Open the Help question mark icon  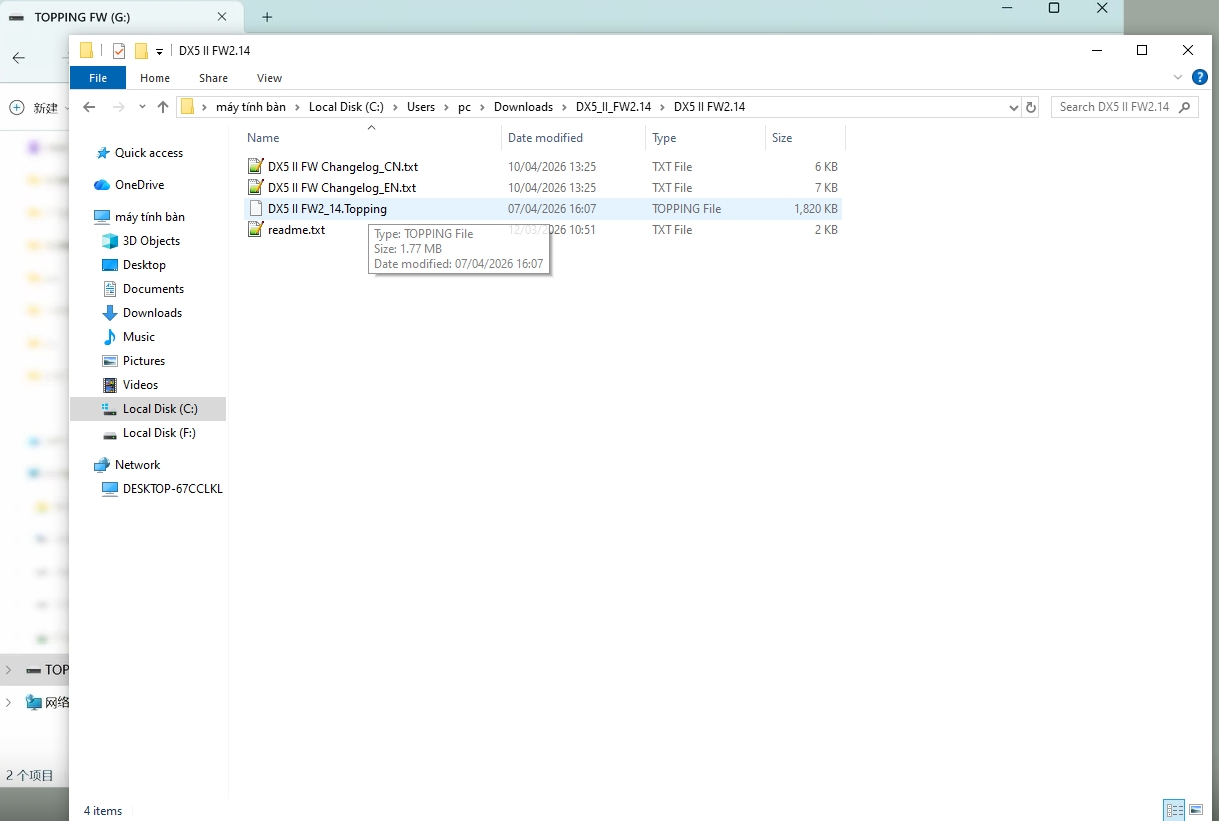[1200, 77]
